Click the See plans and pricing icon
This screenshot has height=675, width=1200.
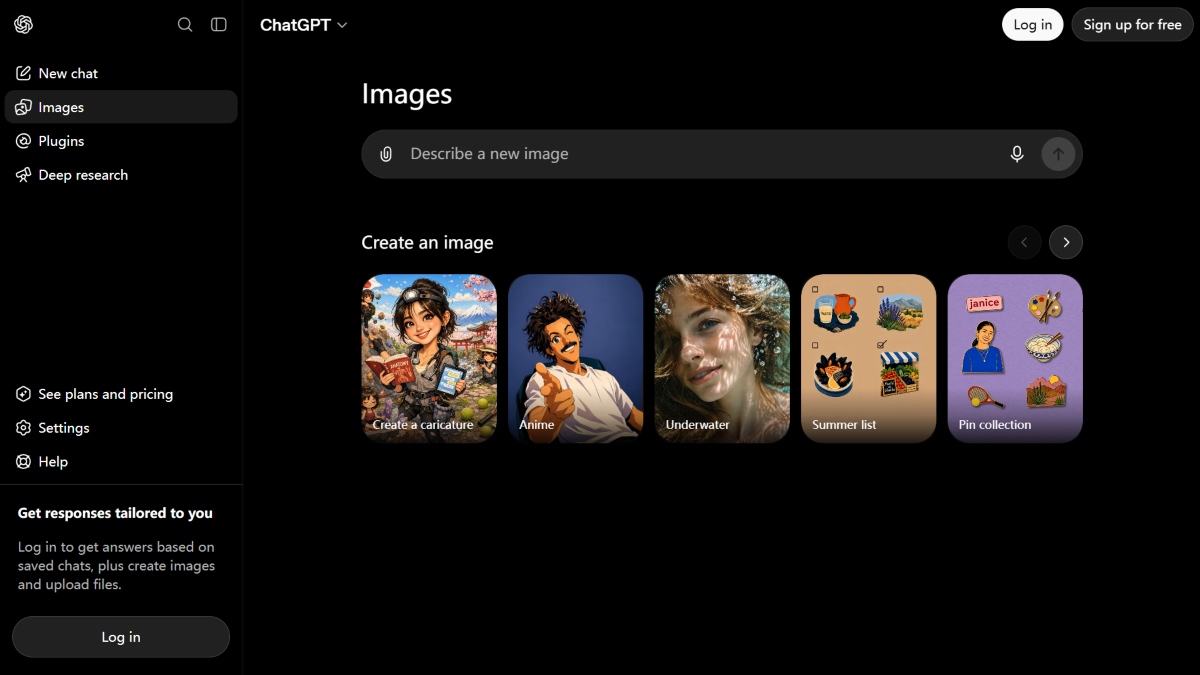(24, 394)
